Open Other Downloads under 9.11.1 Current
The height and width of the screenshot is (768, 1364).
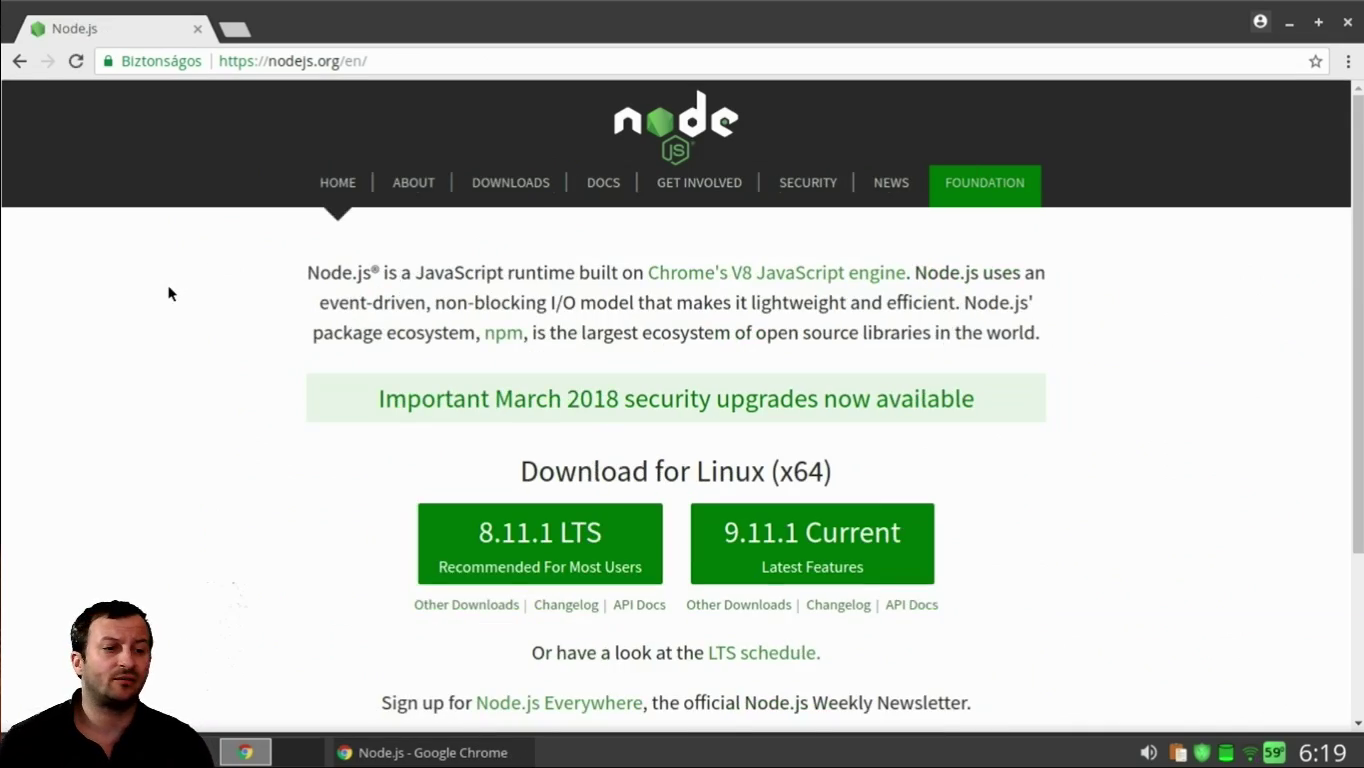(x=738, y=605)
